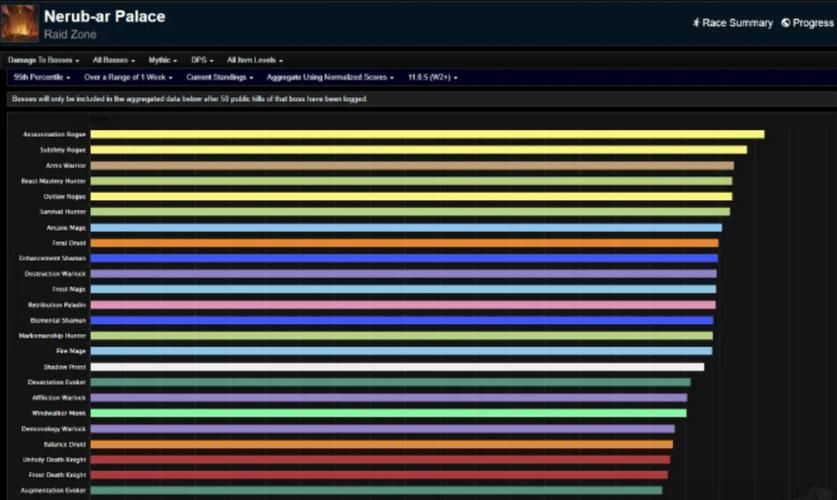Select the Beast Mastery Hunter label
The height and width of the screenshot is (500, 837).
point(53,181)
